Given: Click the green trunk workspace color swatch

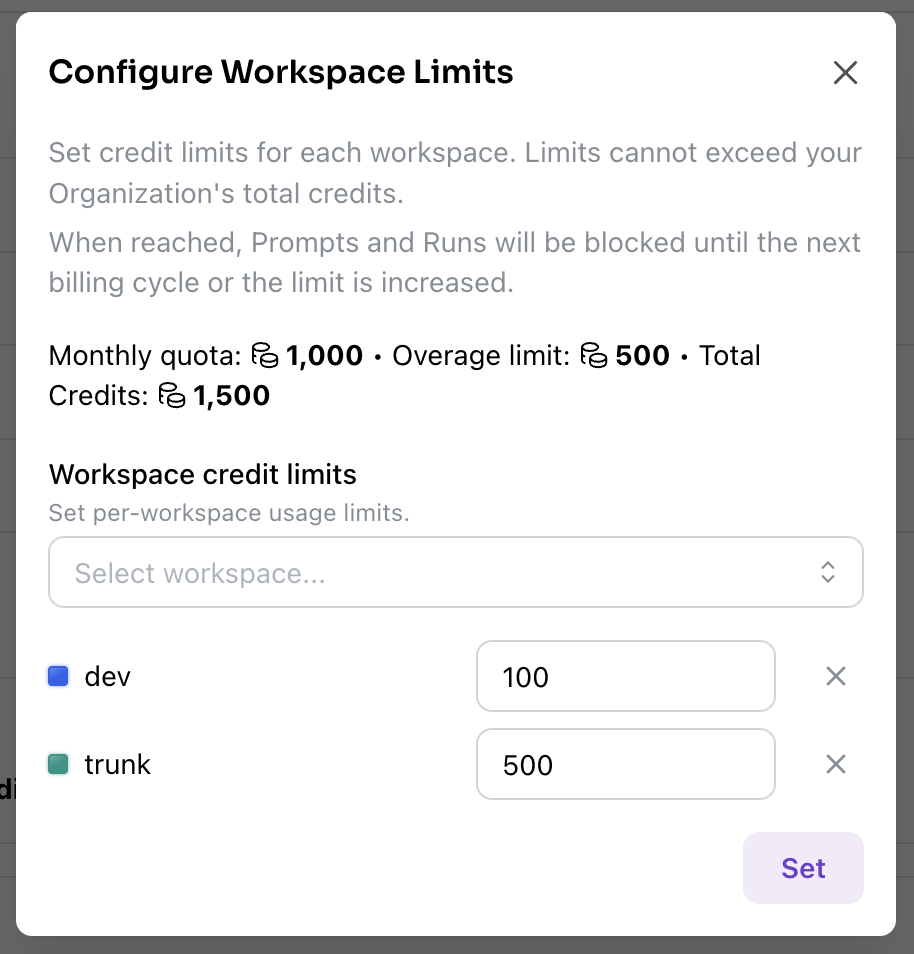Looking at the screenshot, I should (58, 765).
